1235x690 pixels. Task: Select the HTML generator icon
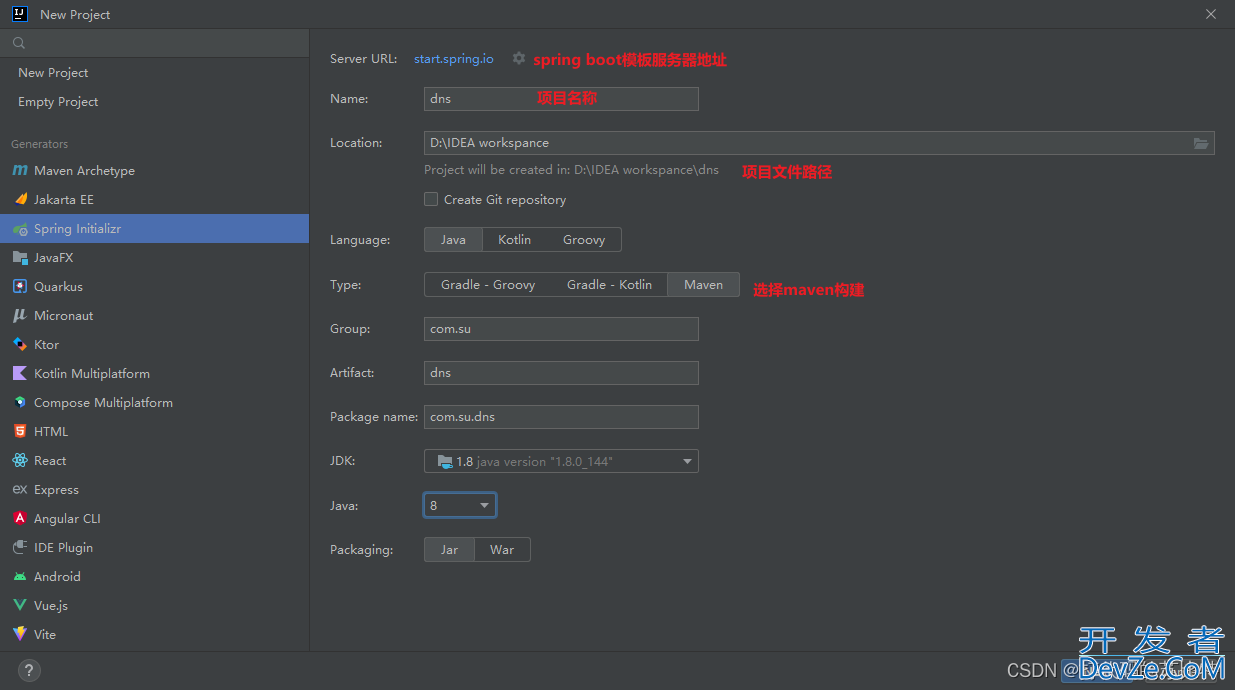coord(20,432)
